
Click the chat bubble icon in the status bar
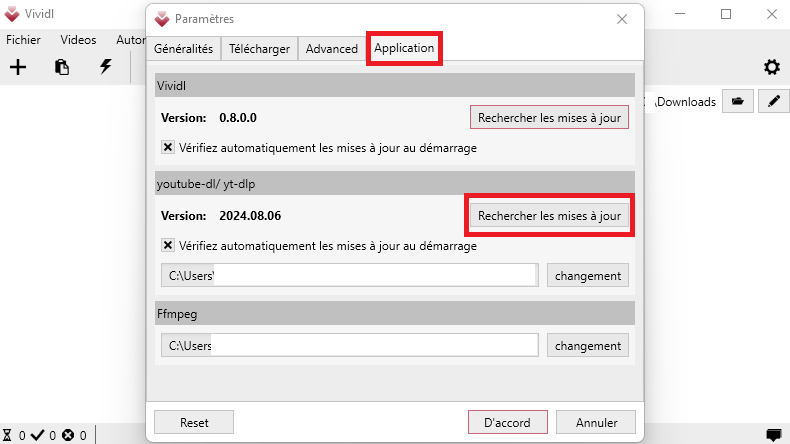[773, 434]
